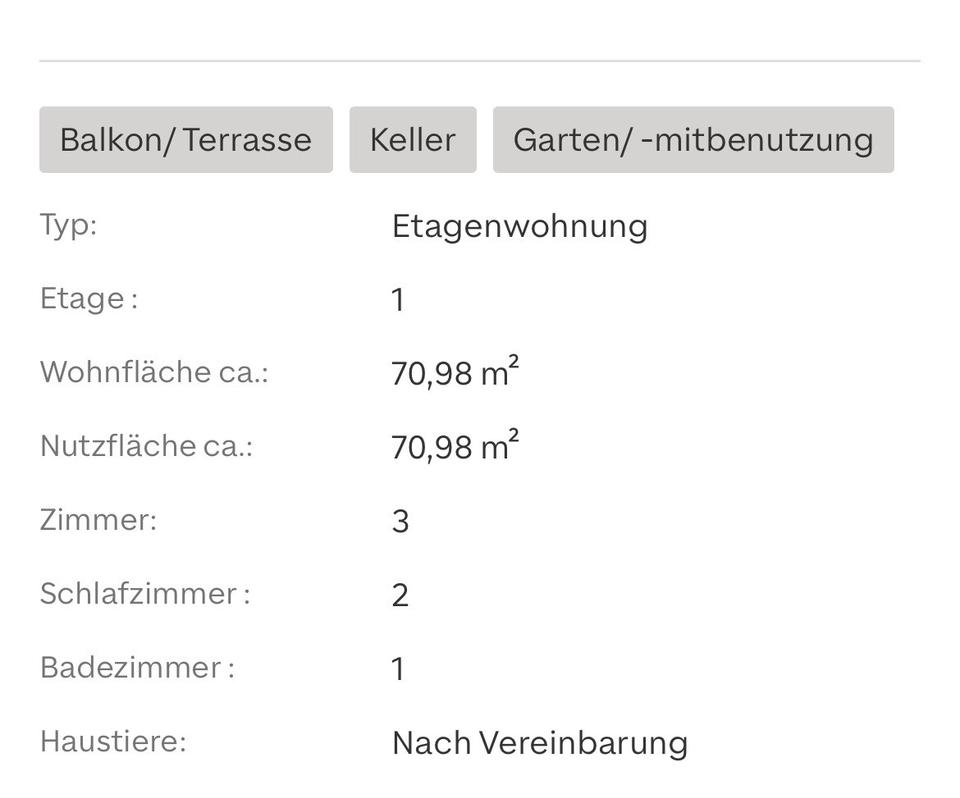
Task: Click the Badezimmer value 1
Action: [x=398, y=670]
